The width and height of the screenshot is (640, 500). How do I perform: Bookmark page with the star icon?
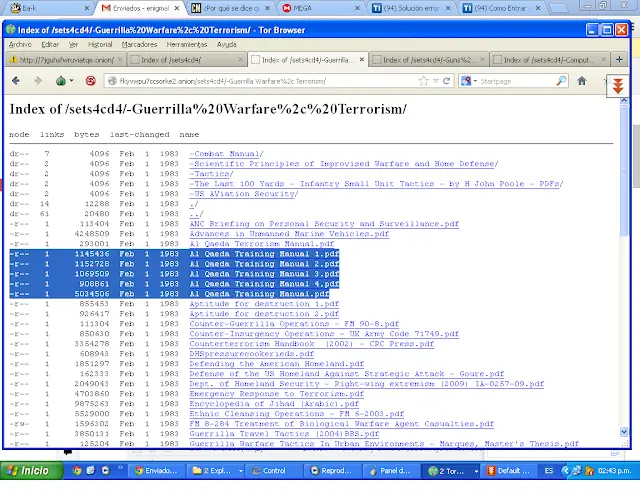click(424, 81)
